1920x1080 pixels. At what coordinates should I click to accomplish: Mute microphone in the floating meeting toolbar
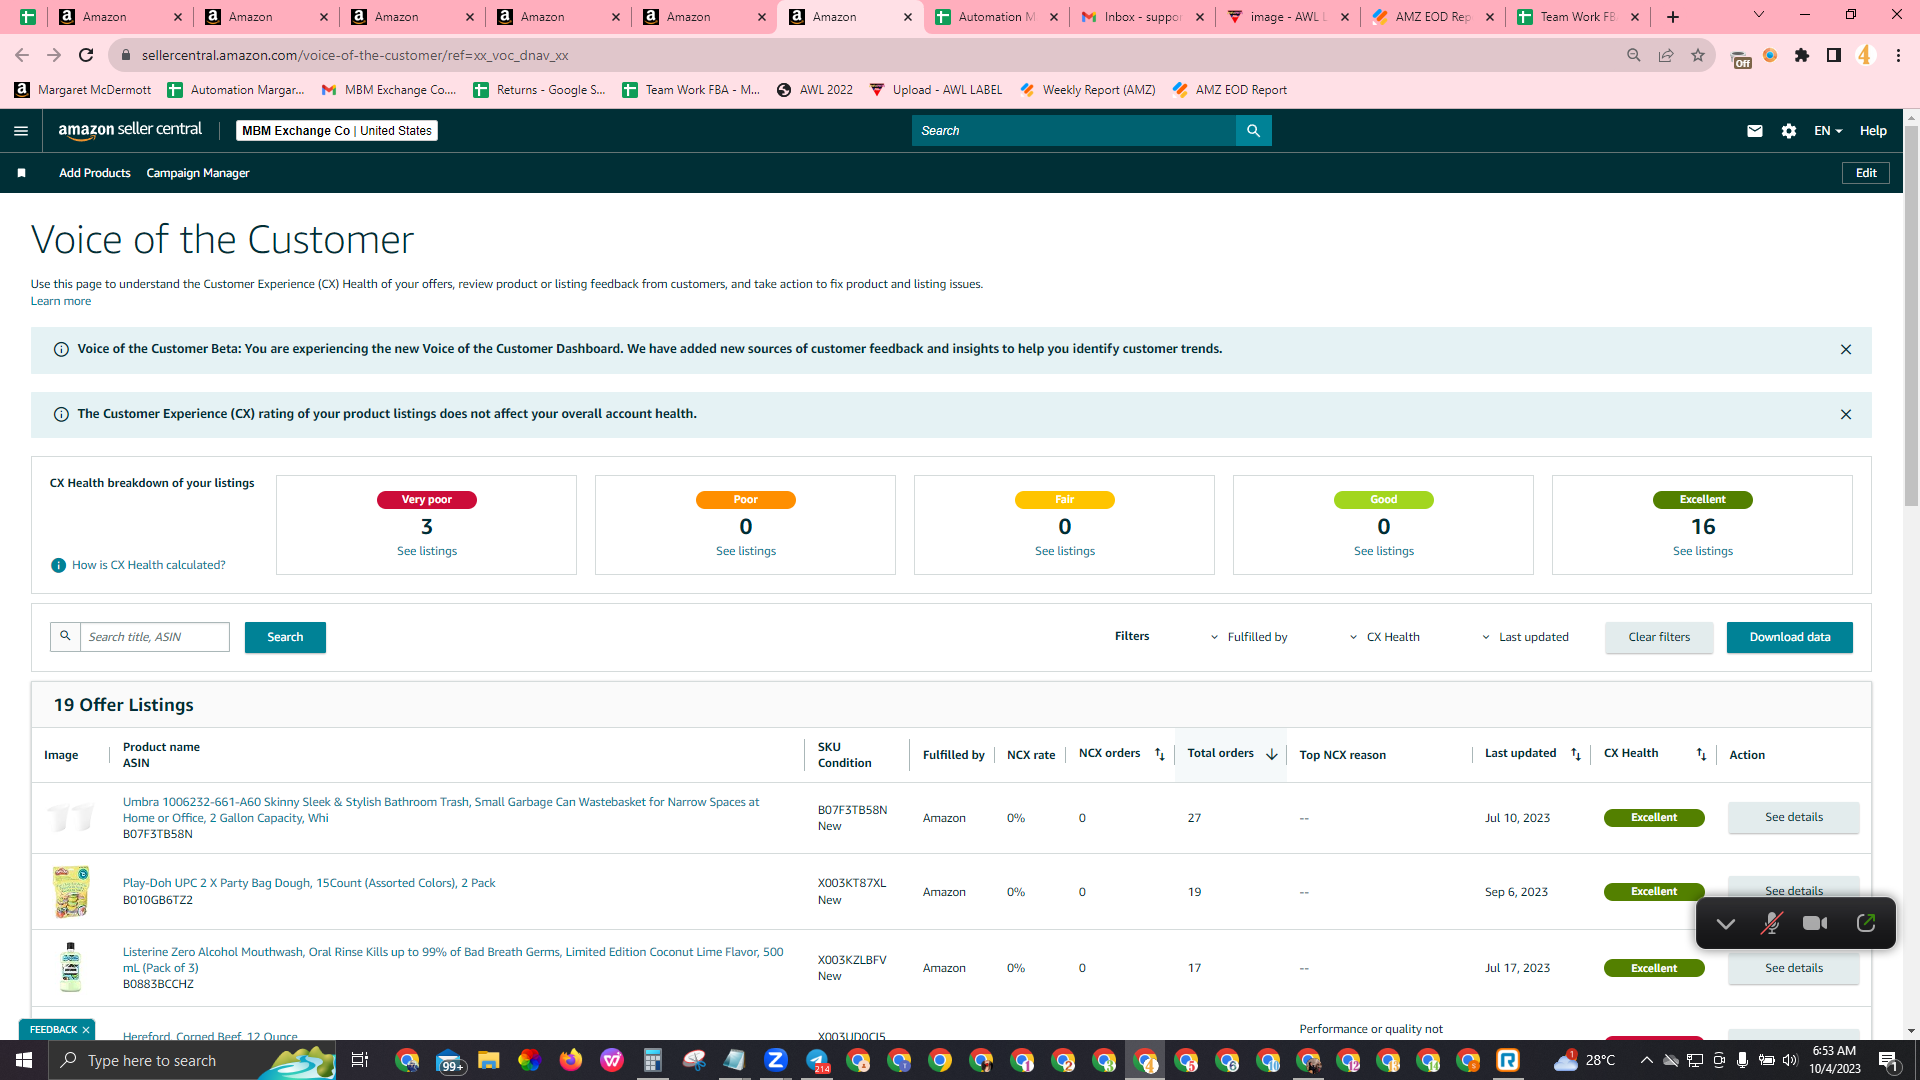pyautogui.click(x=1771, y=923)
